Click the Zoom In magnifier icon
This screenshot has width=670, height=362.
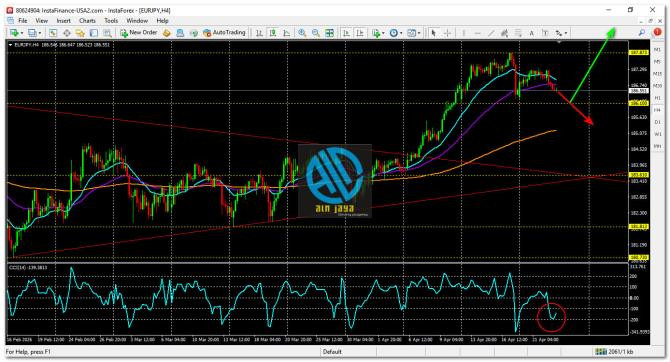pos(302,33)
